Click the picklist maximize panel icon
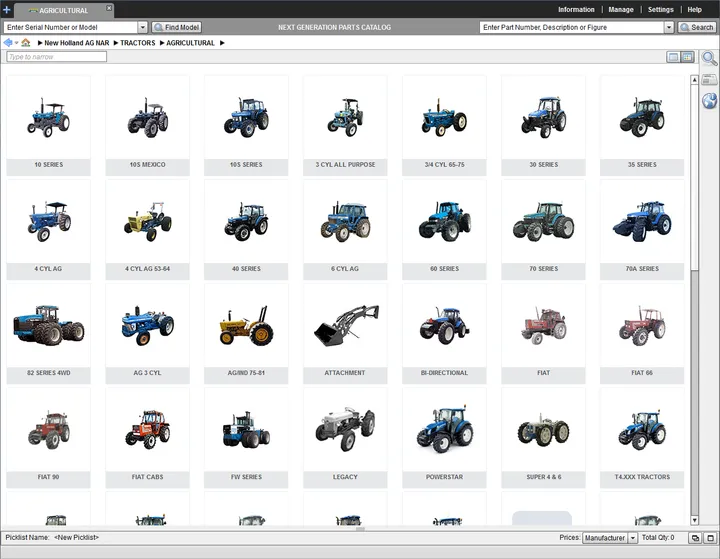 (x=710, y=538)
